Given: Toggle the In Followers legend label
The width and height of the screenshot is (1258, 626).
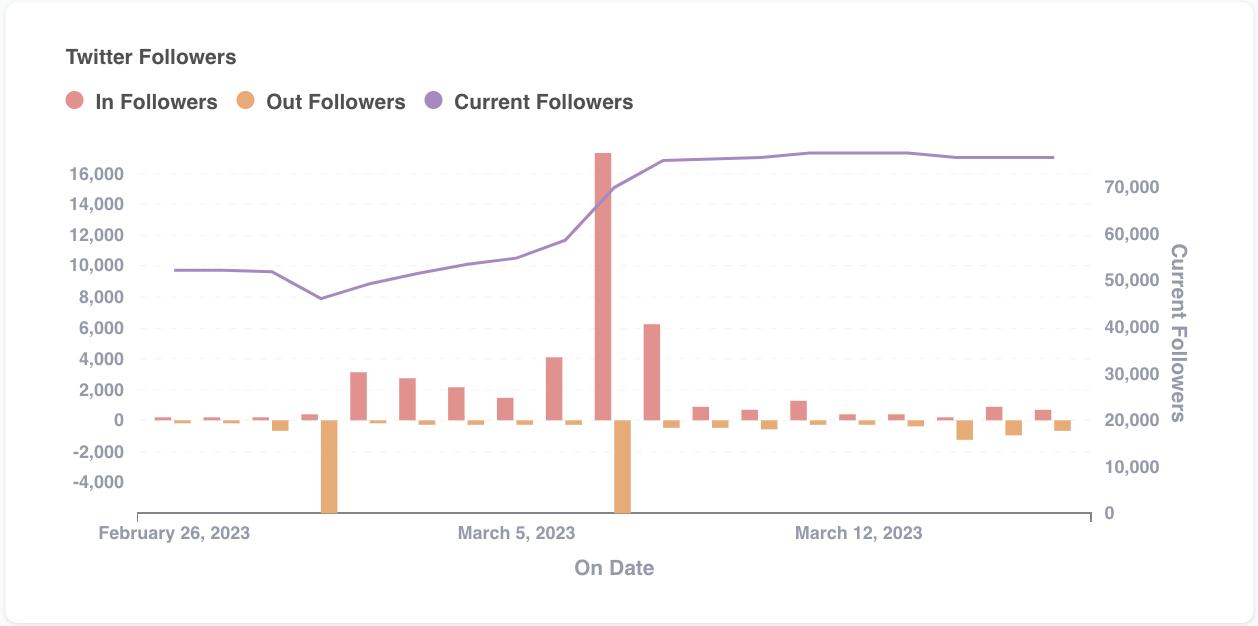Looking at the screenshot, I should [x=156, y=102].
